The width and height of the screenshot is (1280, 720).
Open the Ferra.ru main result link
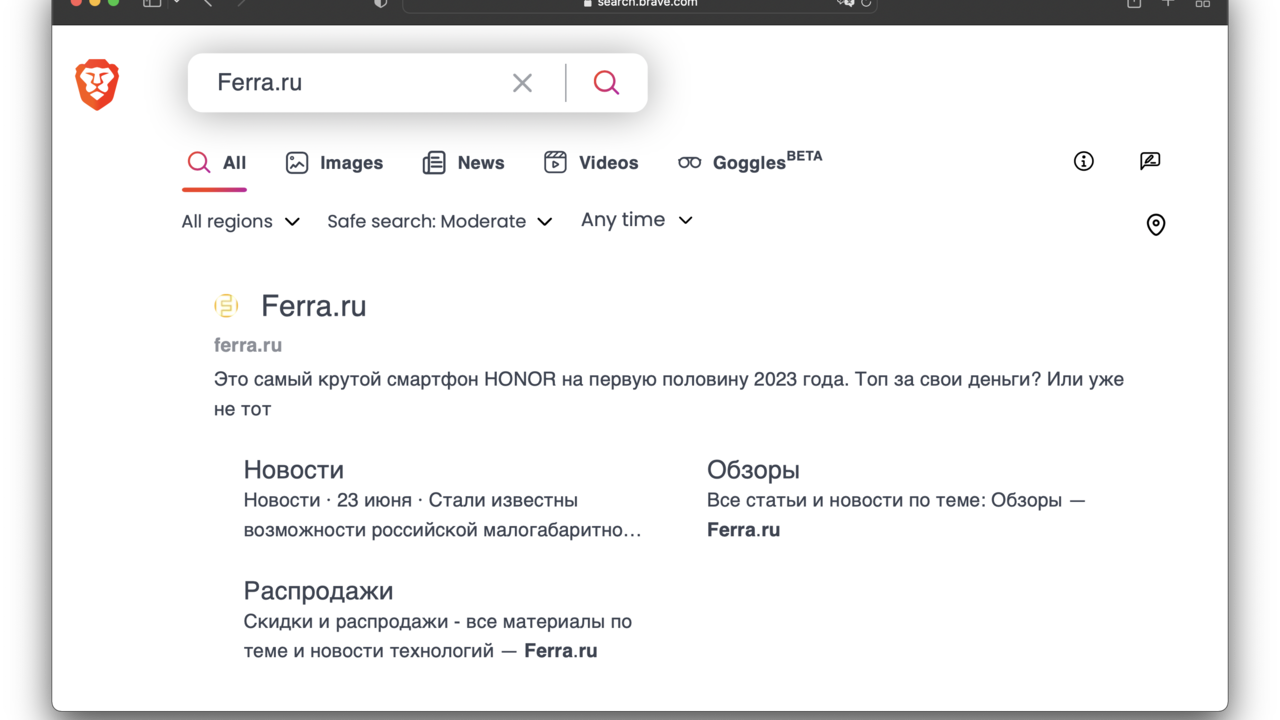pos(313,306)
